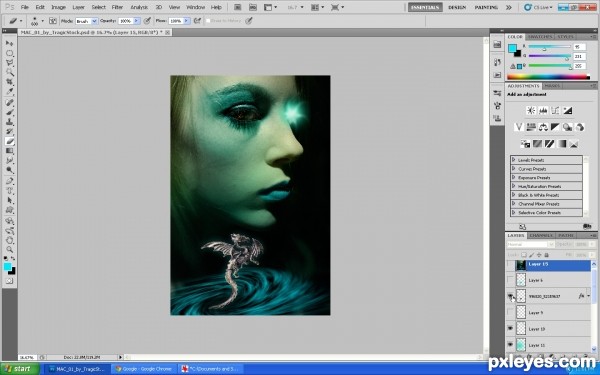The height and width of the screenshot is (375, 600).
Task: Pick a color from the spectrum ramp
Action: coord(548,77)
